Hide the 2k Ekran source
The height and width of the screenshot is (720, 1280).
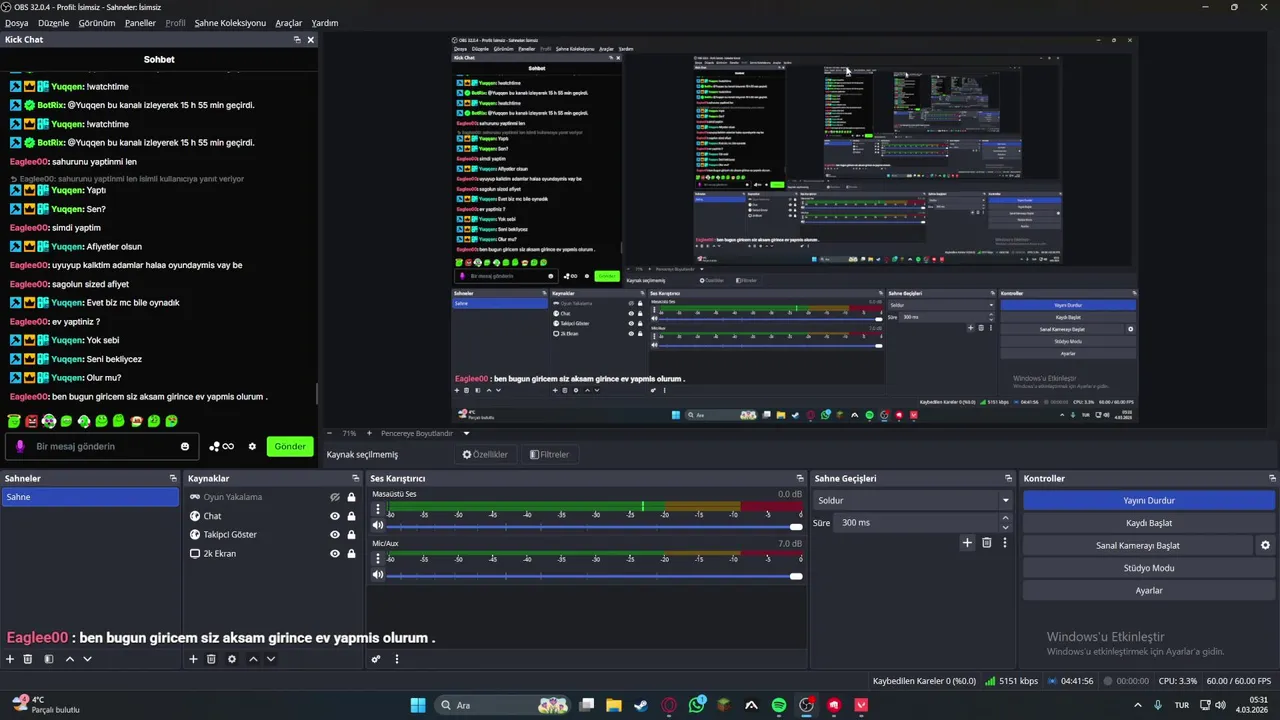[335, 554]
